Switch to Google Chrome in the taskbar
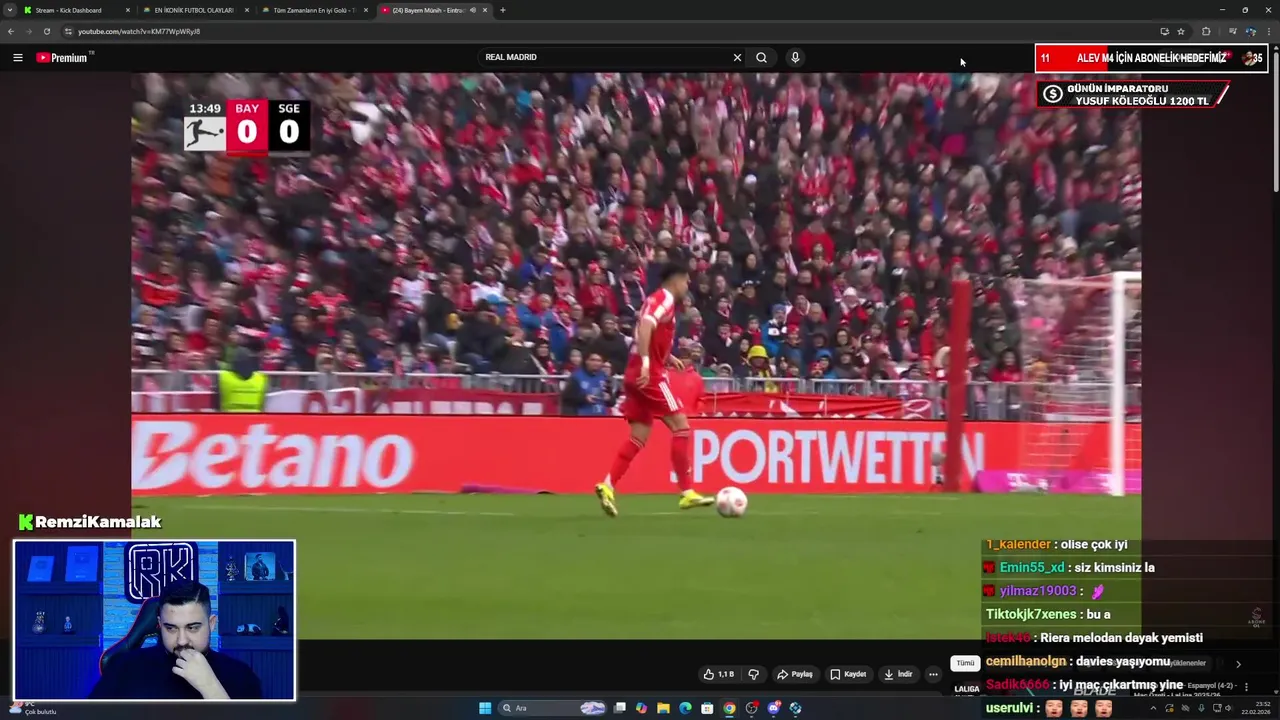This screenshot has height=720, width=1280. tap(729, 708)
